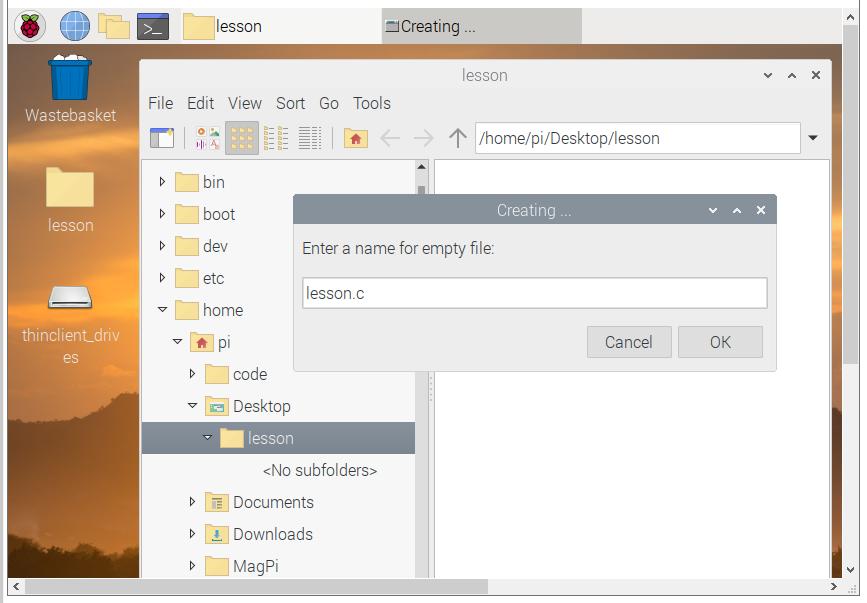Go up to the parent folder
Screen dimensions: 867x603
pos(457,138)
